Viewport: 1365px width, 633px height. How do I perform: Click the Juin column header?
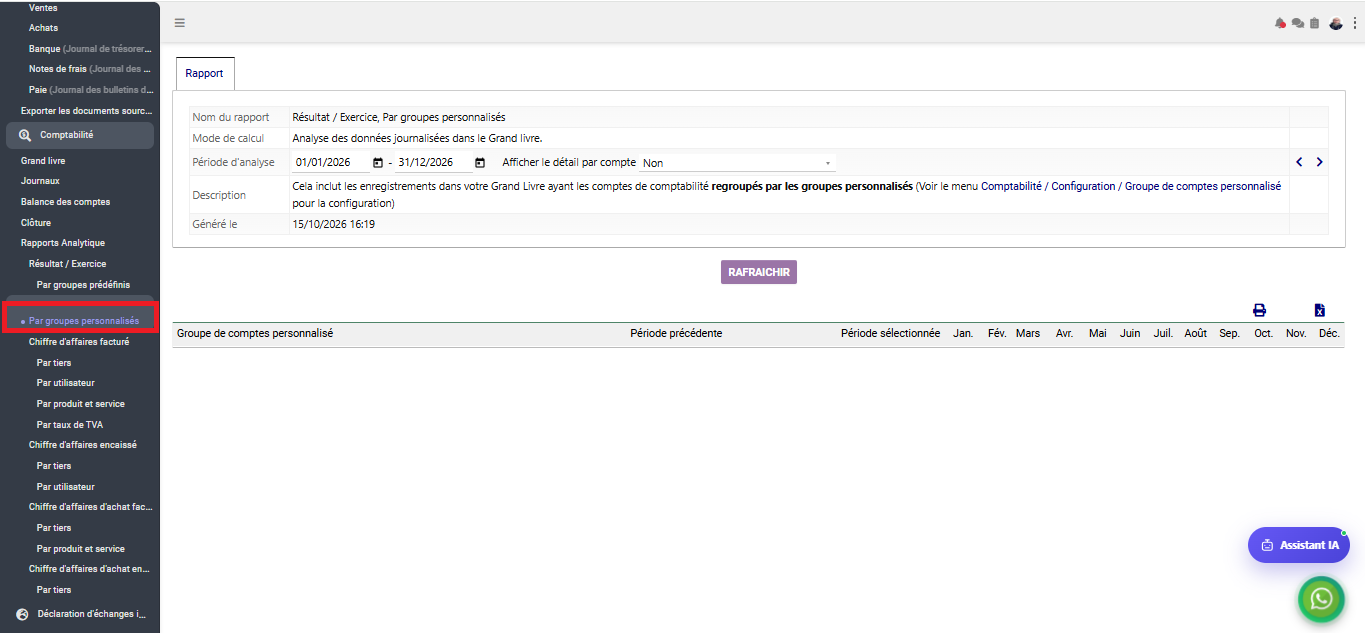[x=1130, y=333]
